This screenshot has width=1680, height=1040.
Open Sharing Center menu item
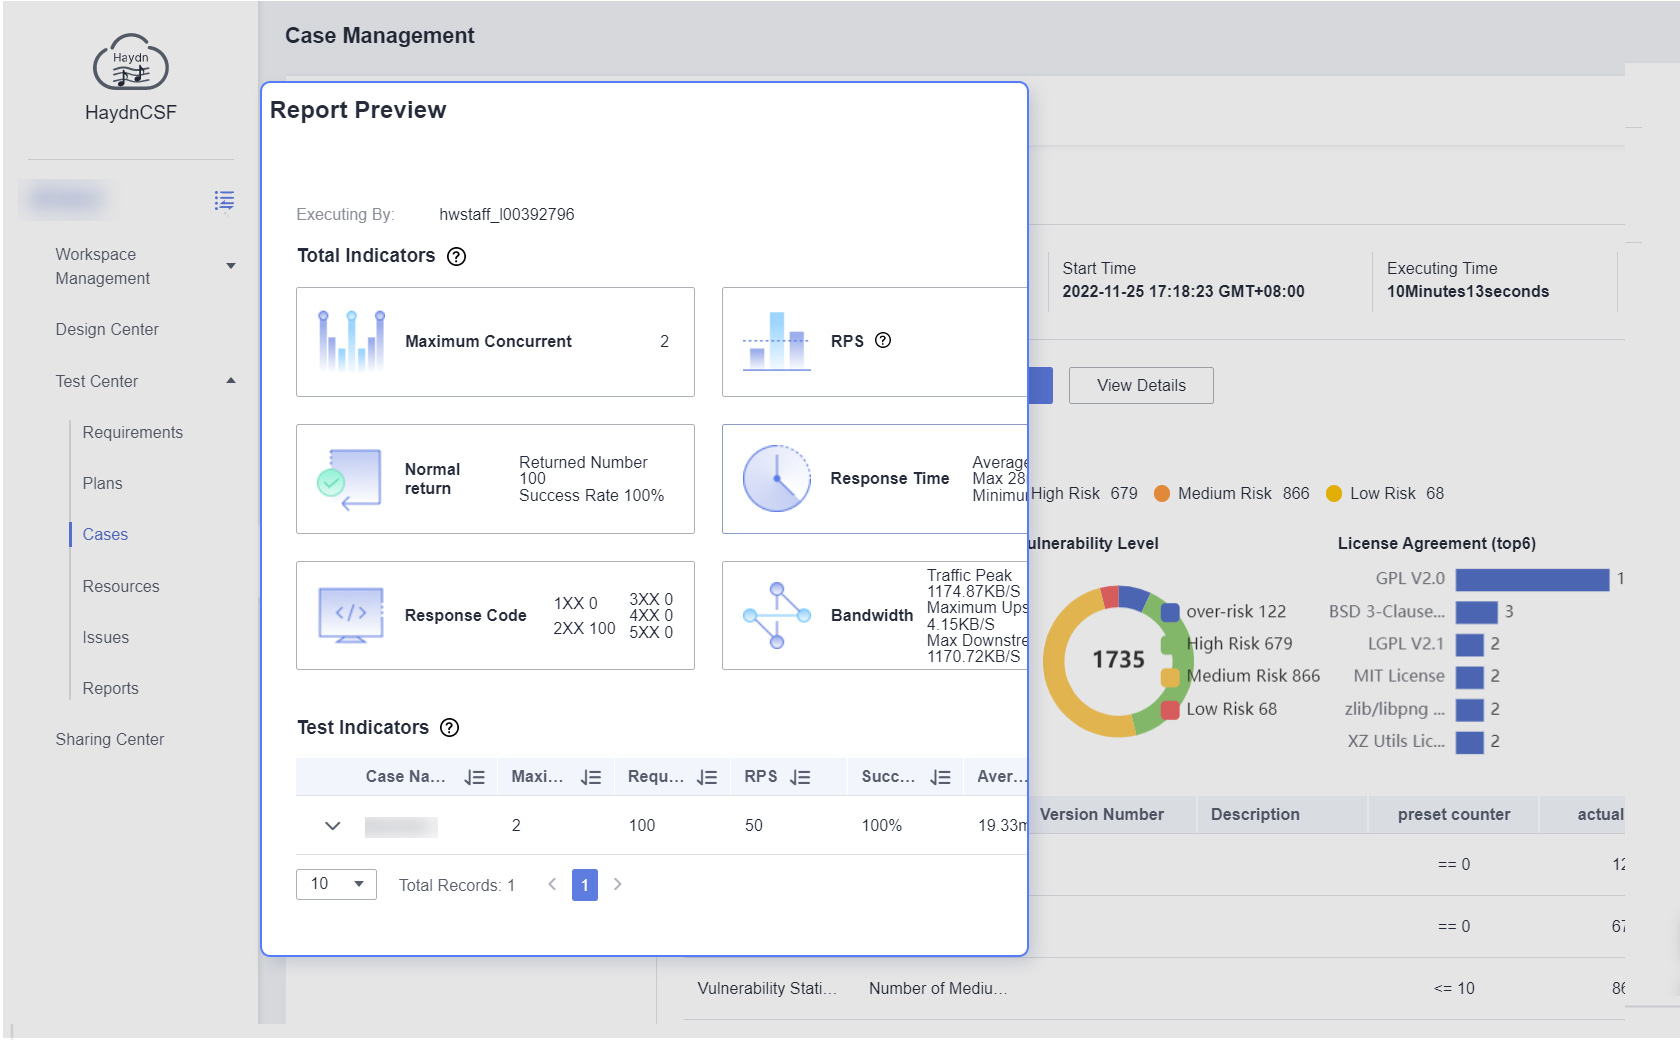[x=110, y=740]
